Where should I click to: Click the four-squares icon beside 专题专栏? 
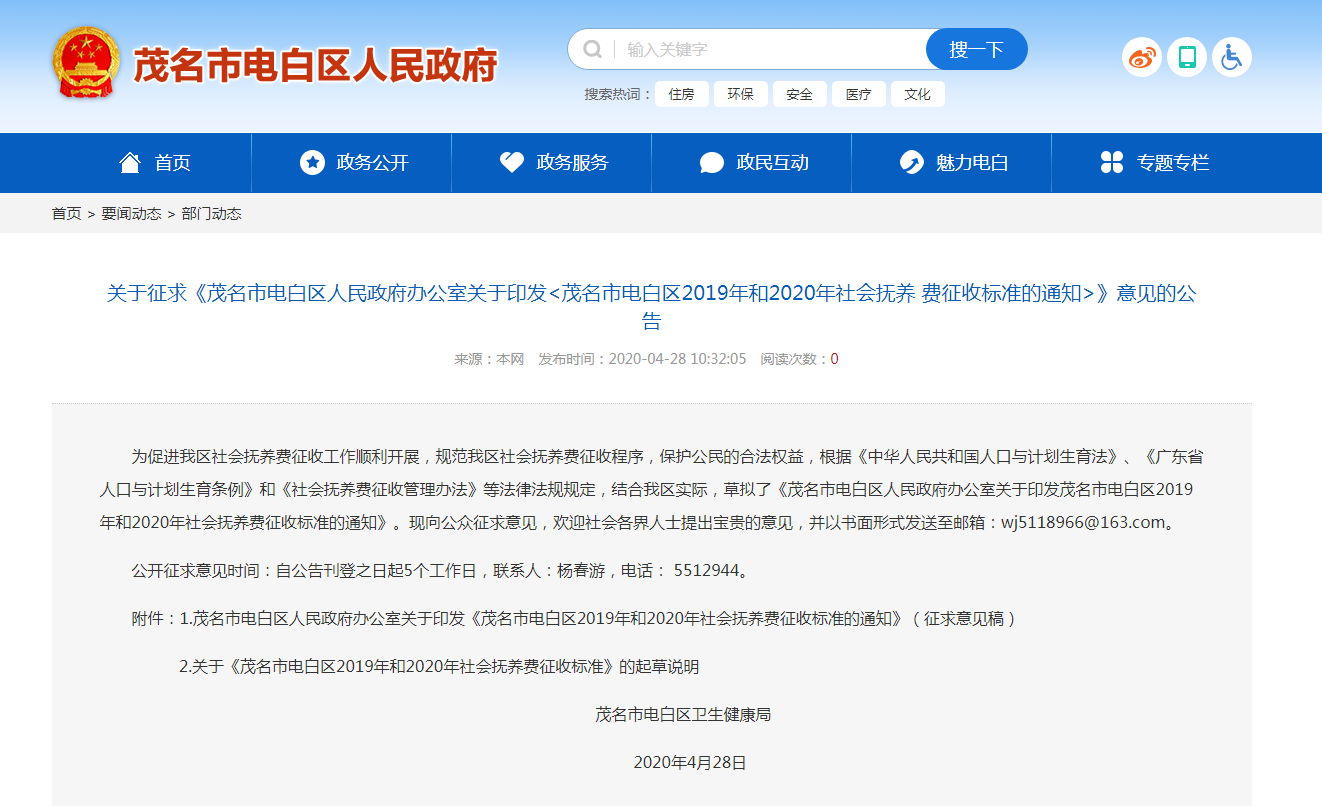[1112, 162]
